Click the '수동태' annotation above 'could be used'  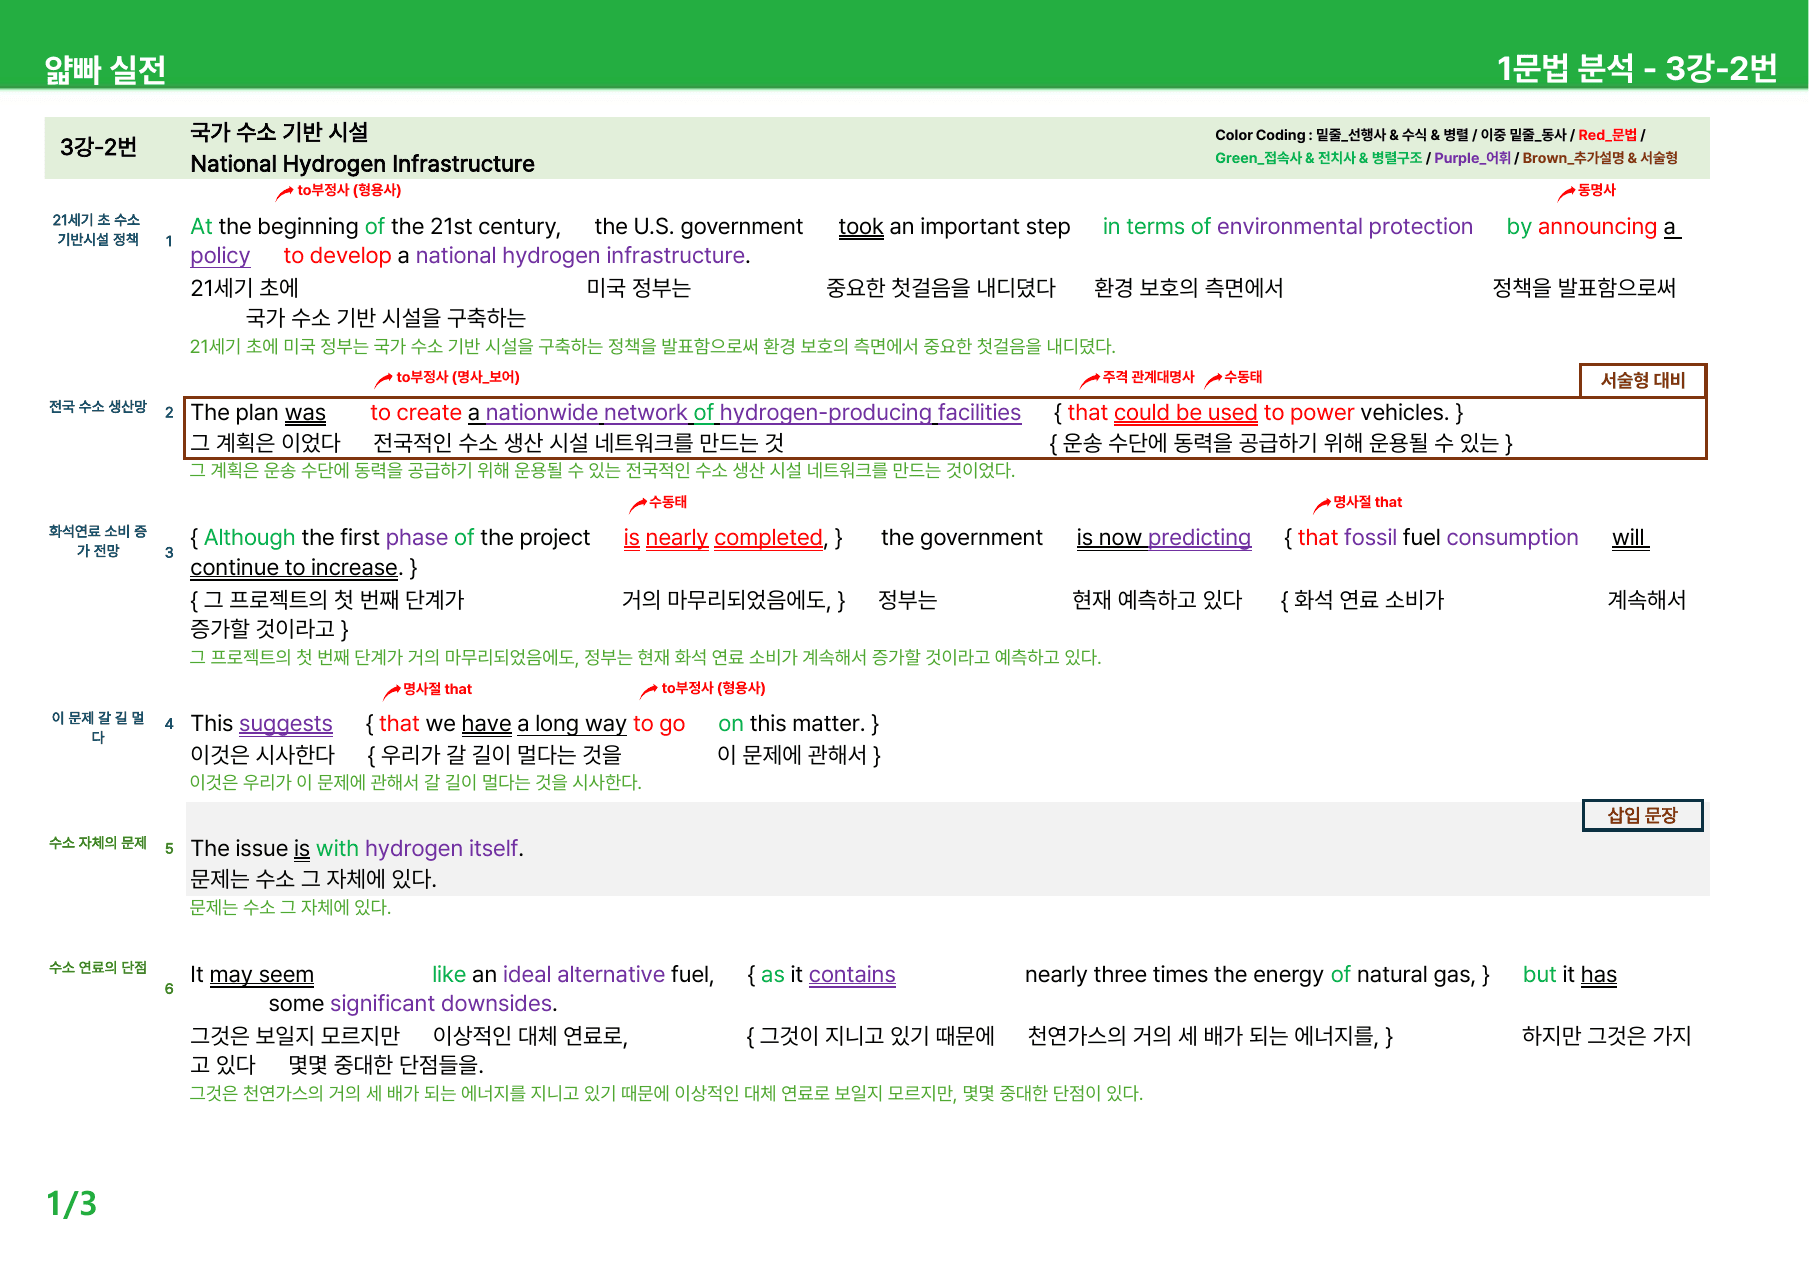click(1243, 377)
